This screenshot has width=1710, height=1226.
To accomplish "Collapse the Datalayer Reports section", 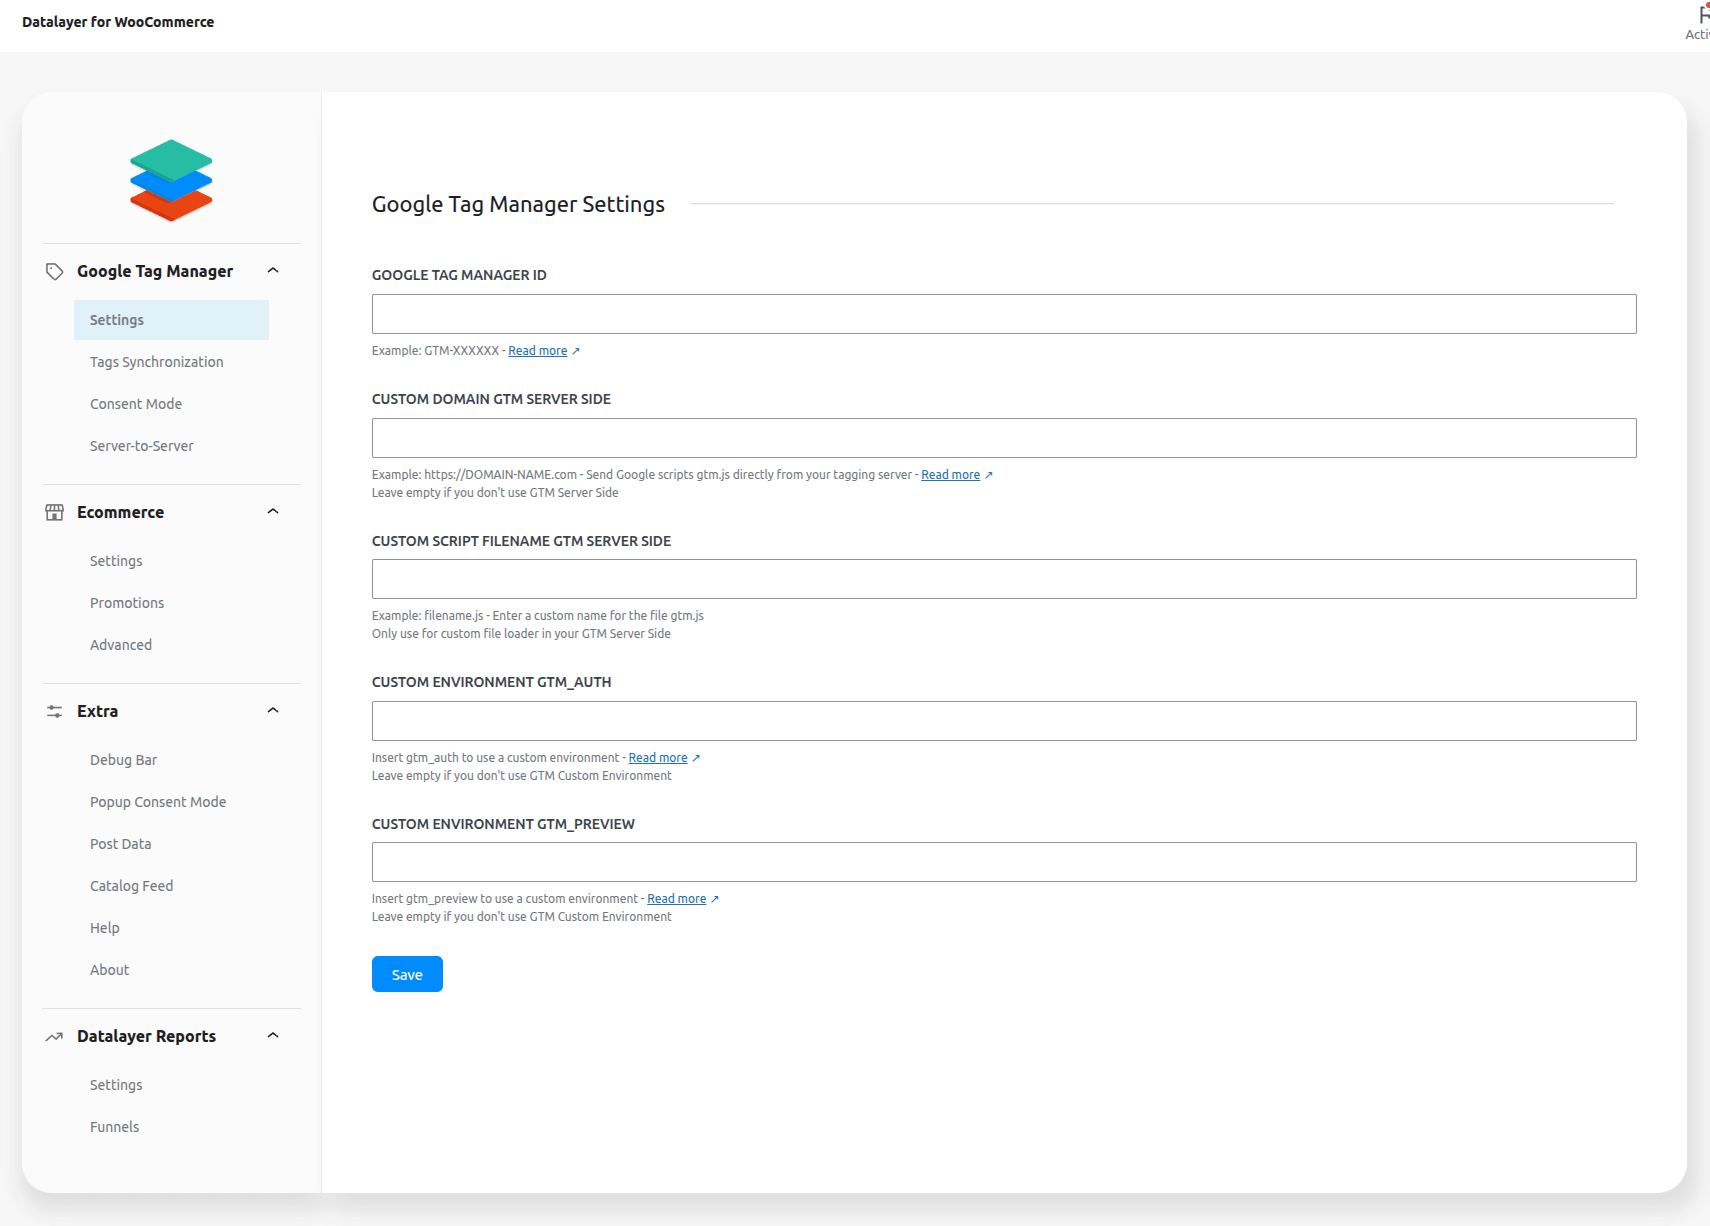I will [x=273, y=1036].
